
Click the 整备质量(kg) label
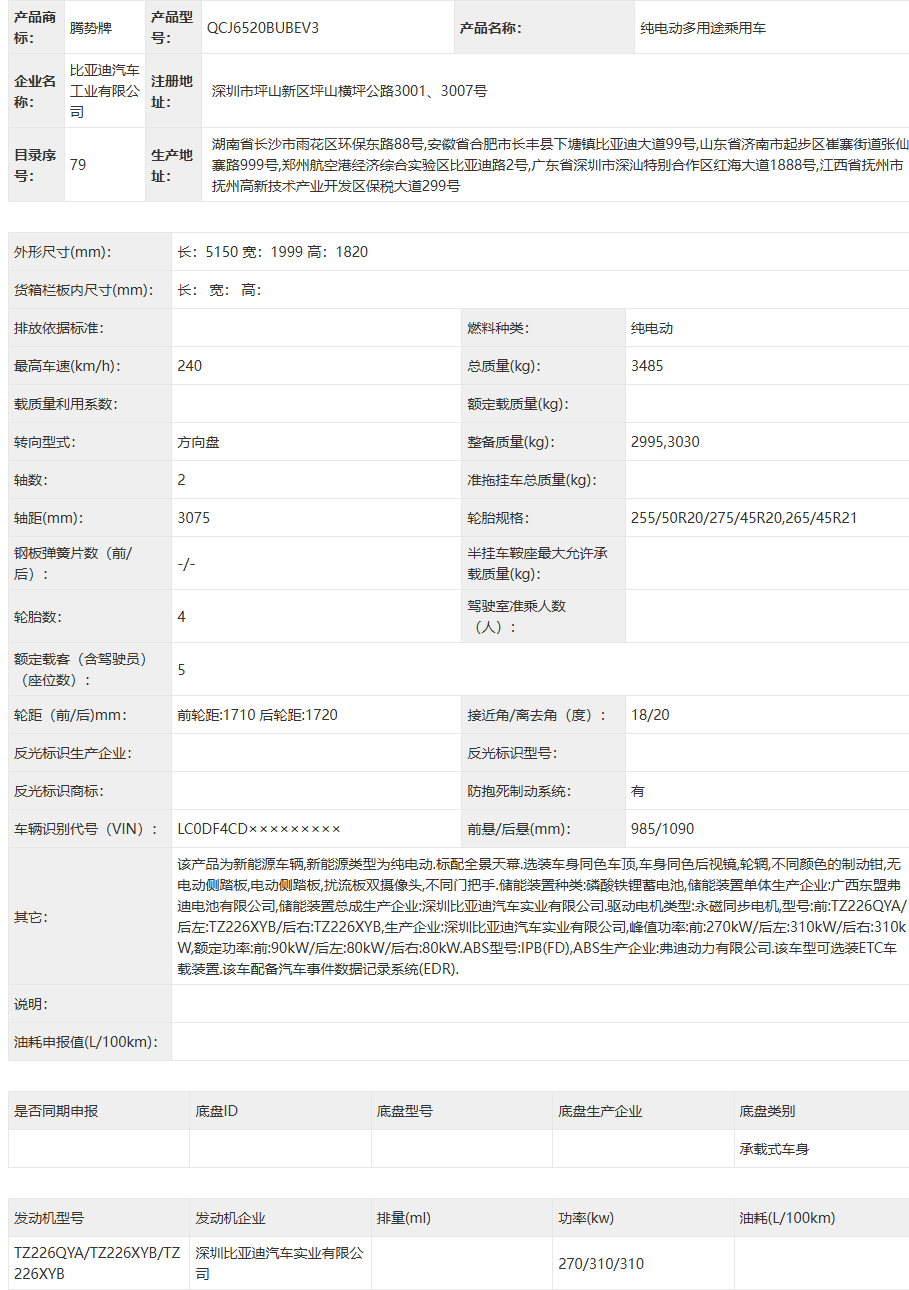[x=511, y=442]
